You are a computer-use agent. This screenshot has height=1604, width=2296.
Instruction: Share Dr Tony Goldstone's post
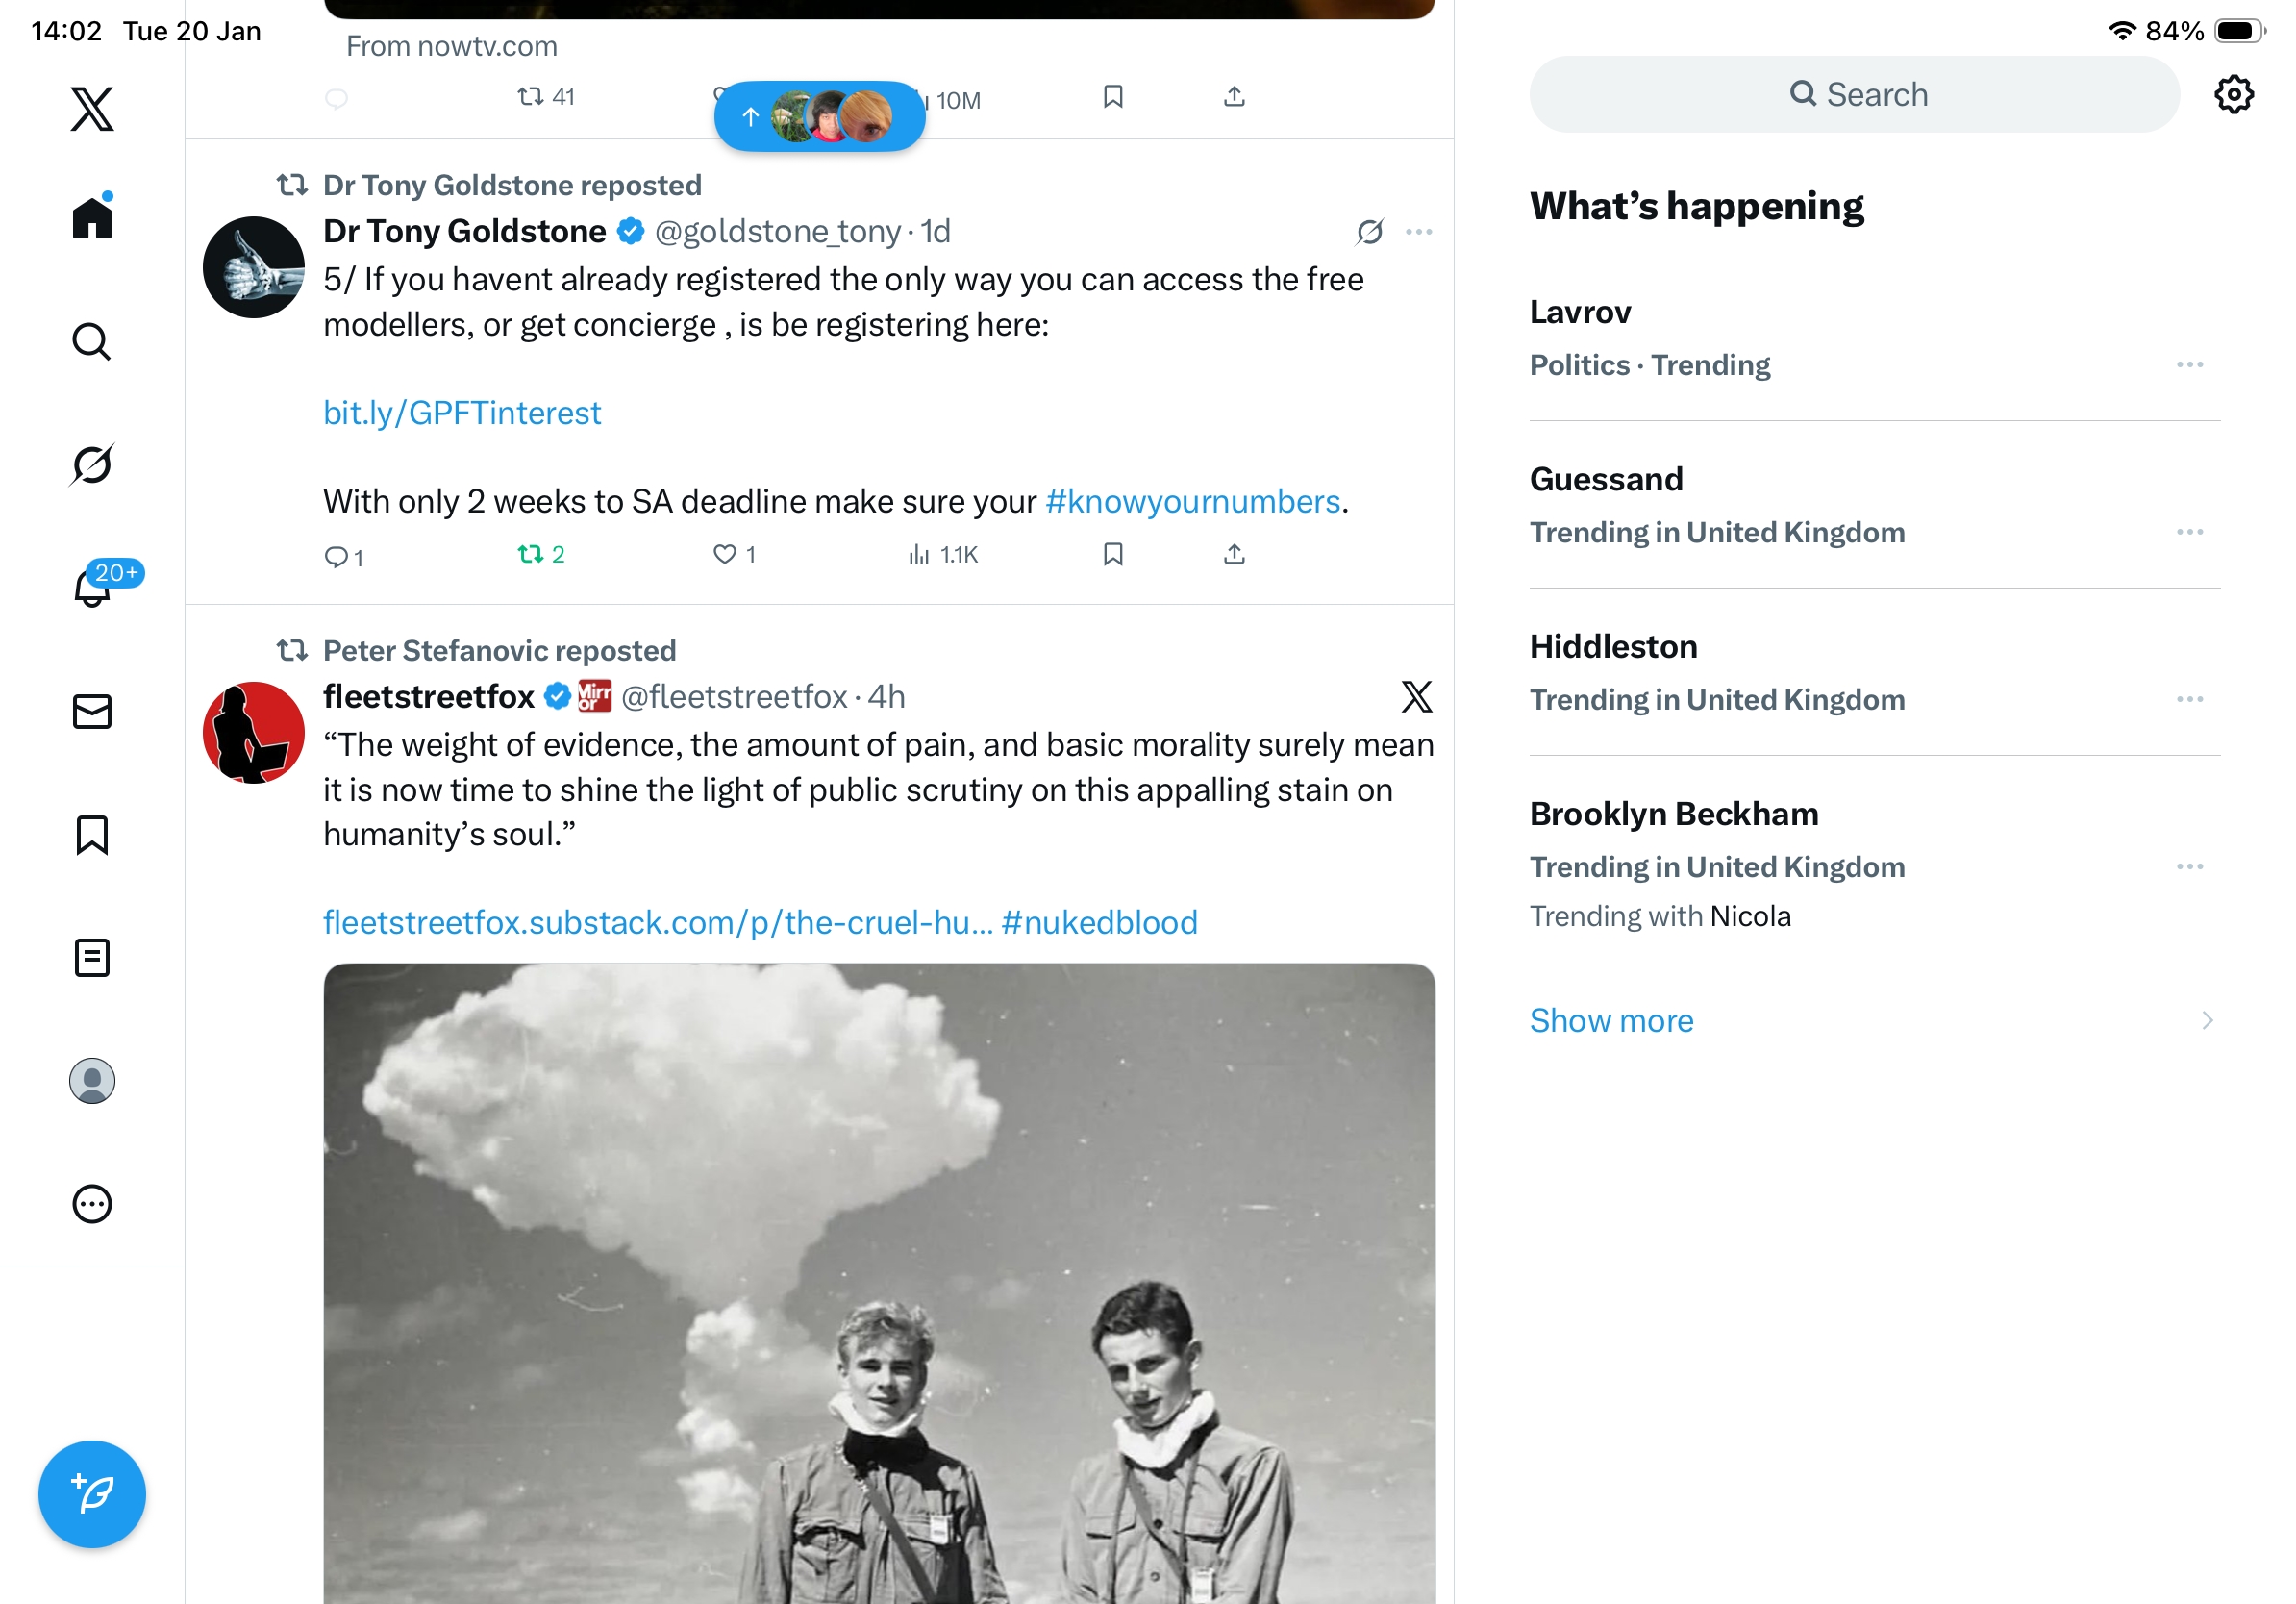coord(1234,554)
